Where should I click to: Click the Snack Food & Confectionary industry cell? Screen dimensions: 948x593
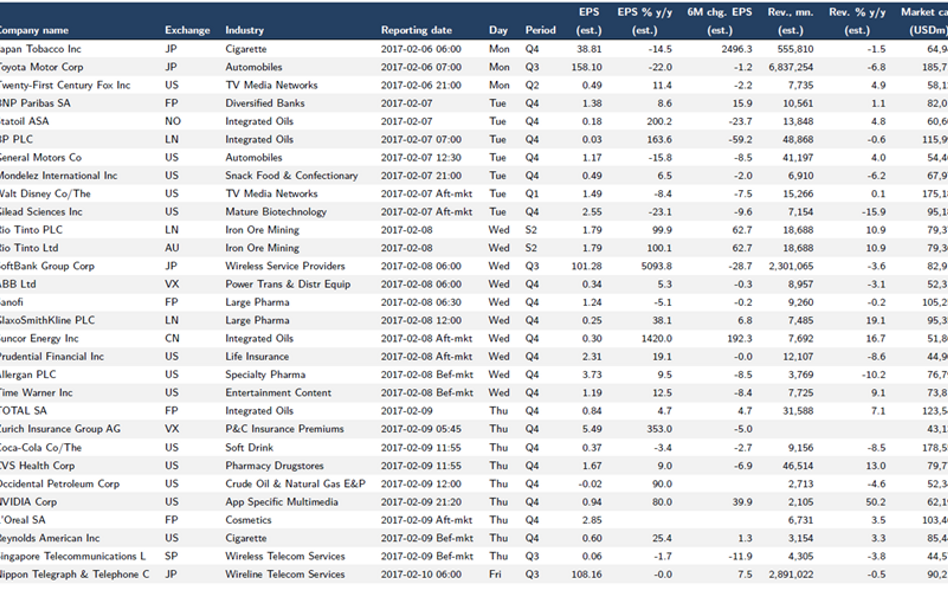(291, 176)
